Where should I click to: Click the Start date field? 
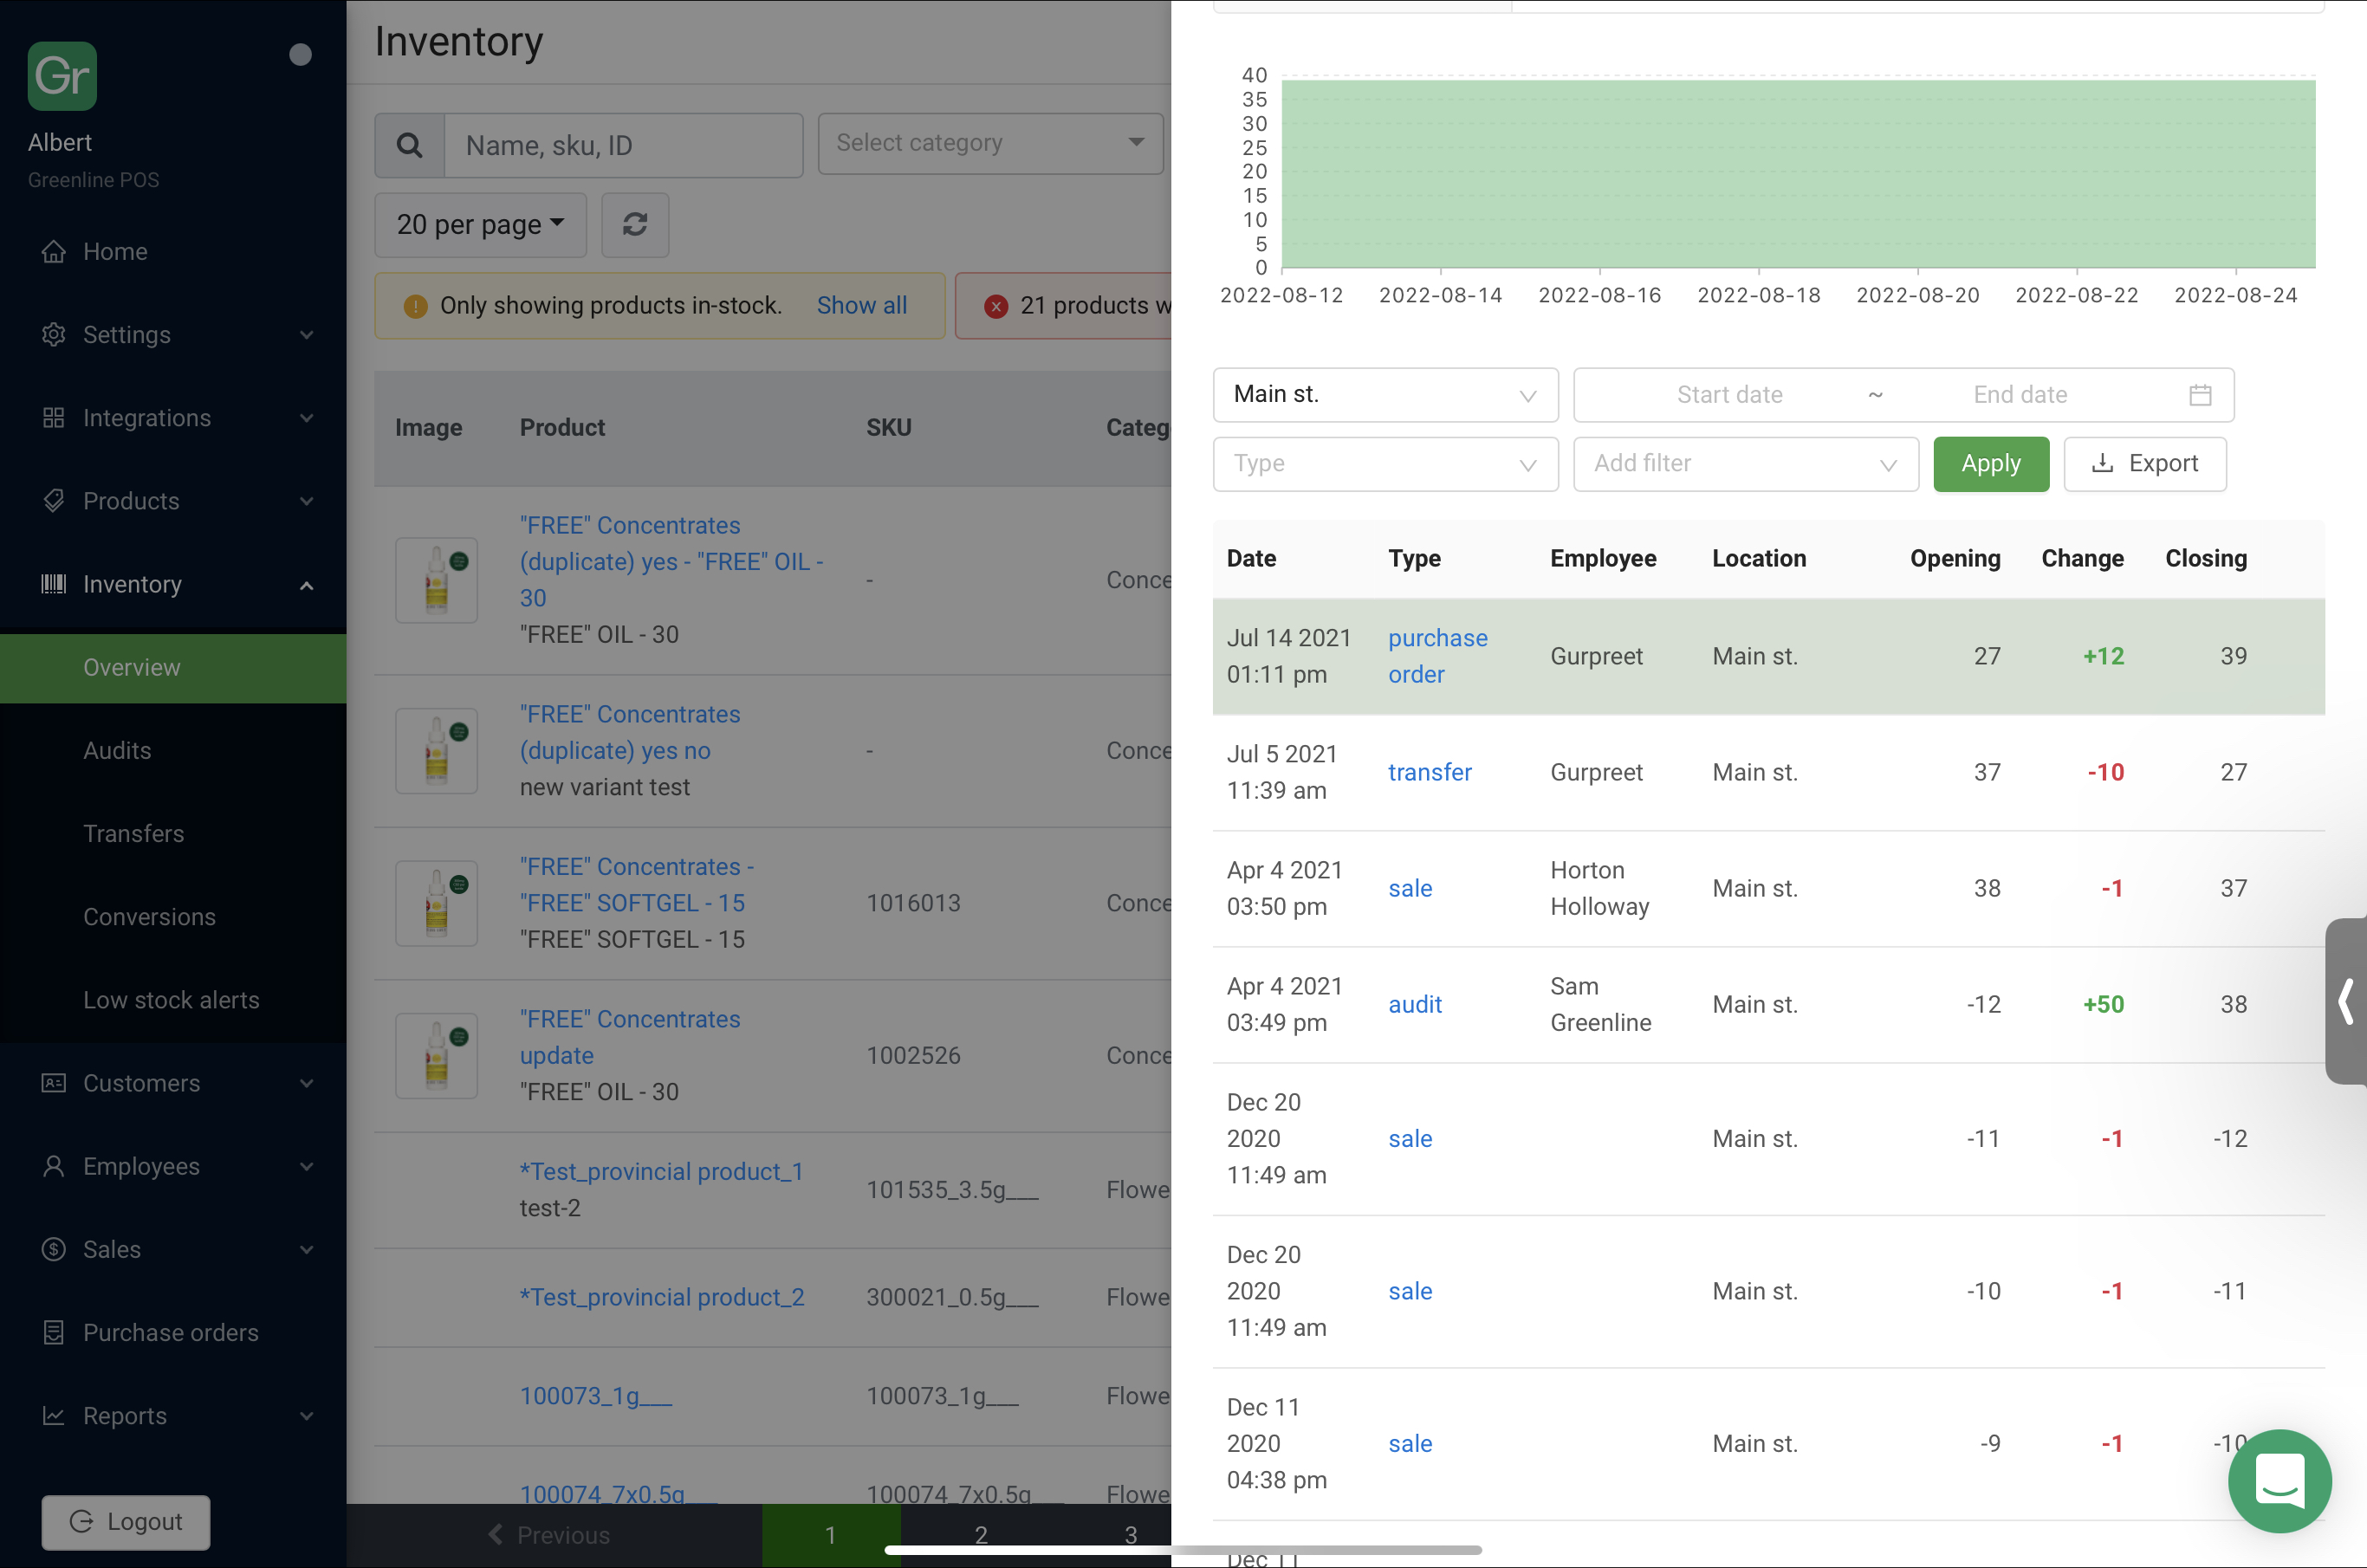tap(1729, 394)
